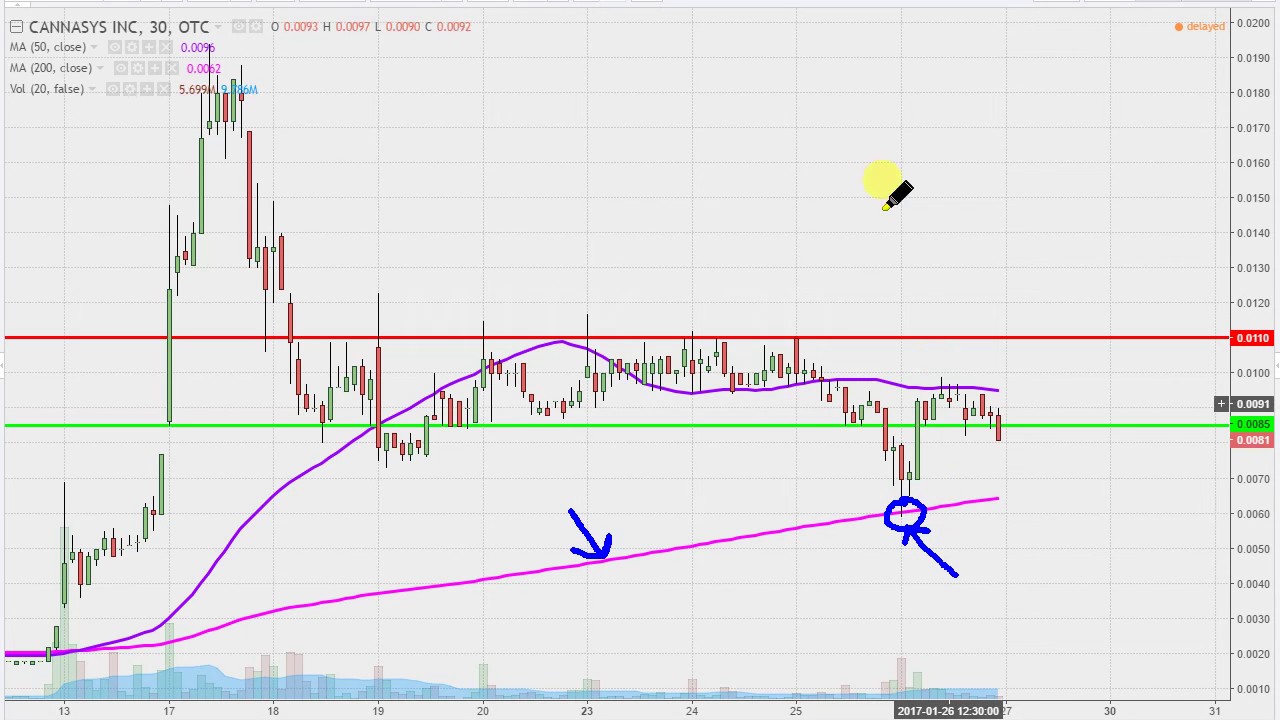Collapse the legend using the minus box

click(16, 27)
